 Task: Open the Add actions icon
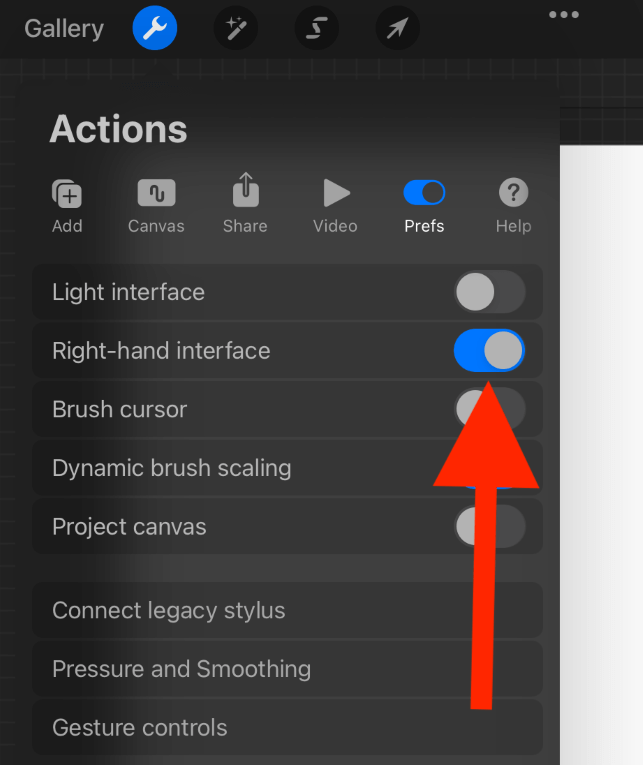coord(67,204)
